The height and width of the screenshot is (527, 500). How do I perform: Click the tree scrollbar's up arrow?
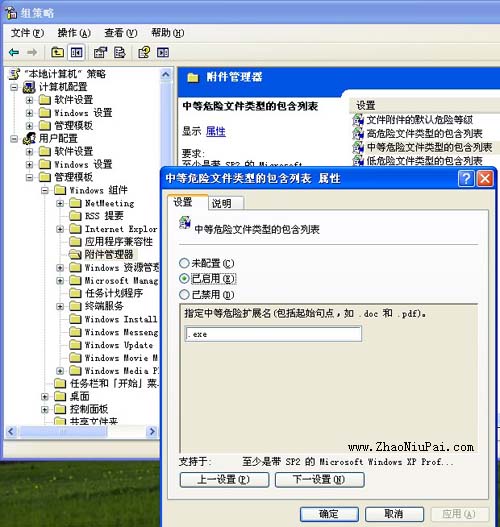pos(166,74)
